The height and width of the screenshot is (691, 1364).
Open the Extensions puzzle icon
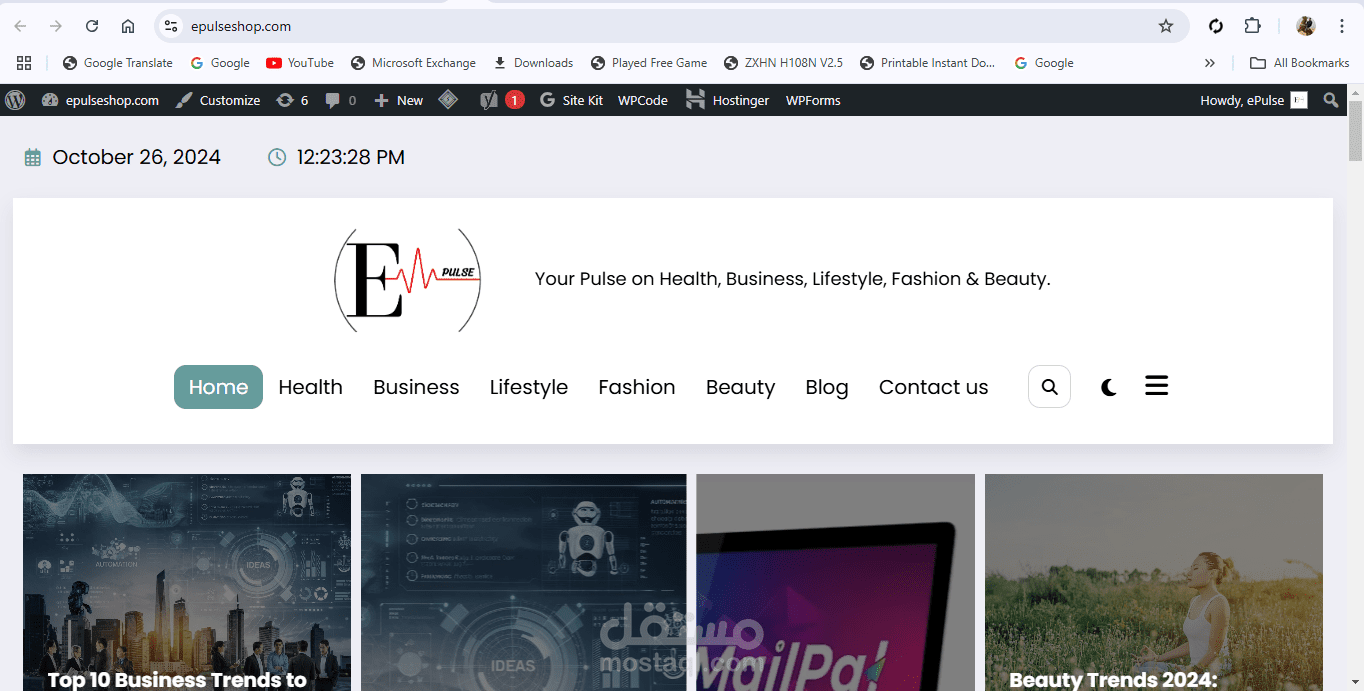click(1252, 26)
